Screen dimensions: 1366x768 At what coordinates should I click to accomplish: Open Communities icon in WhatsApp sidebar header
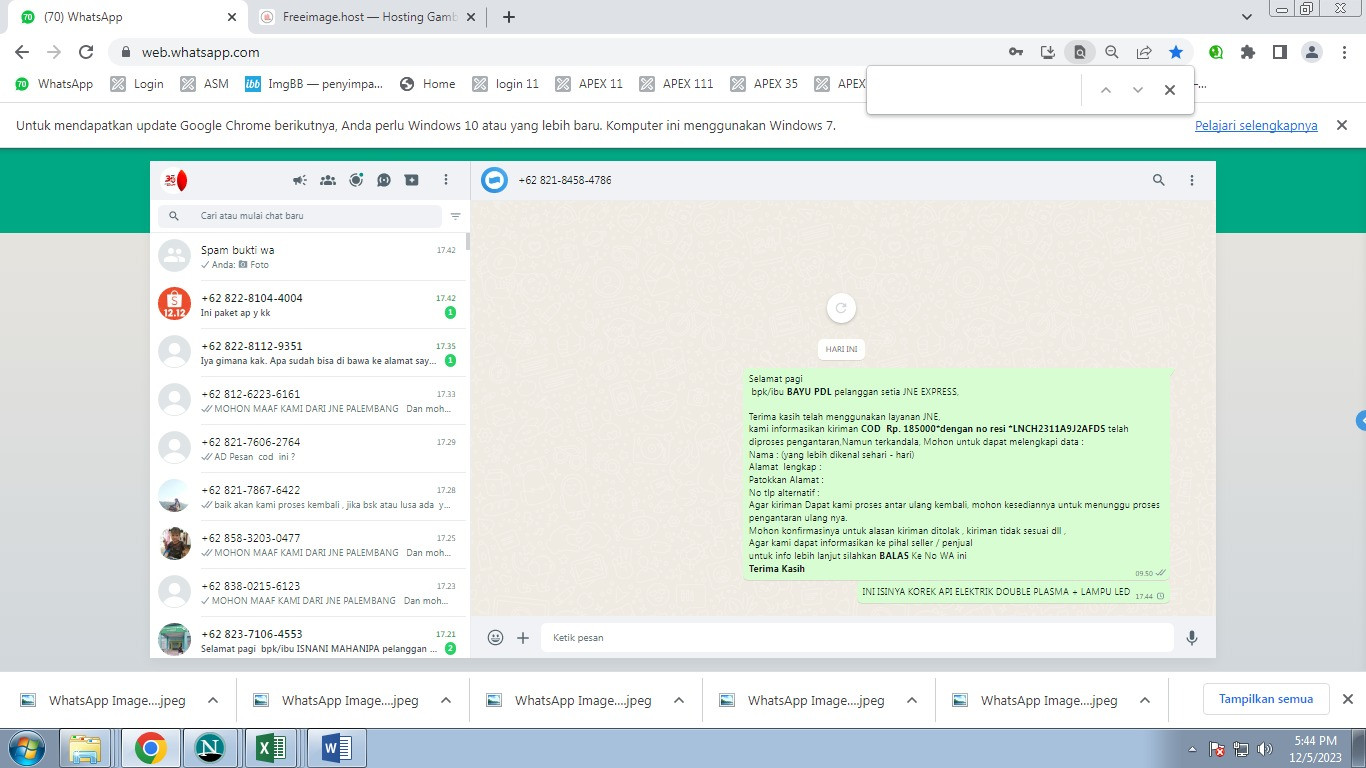[x=327, y=181]
